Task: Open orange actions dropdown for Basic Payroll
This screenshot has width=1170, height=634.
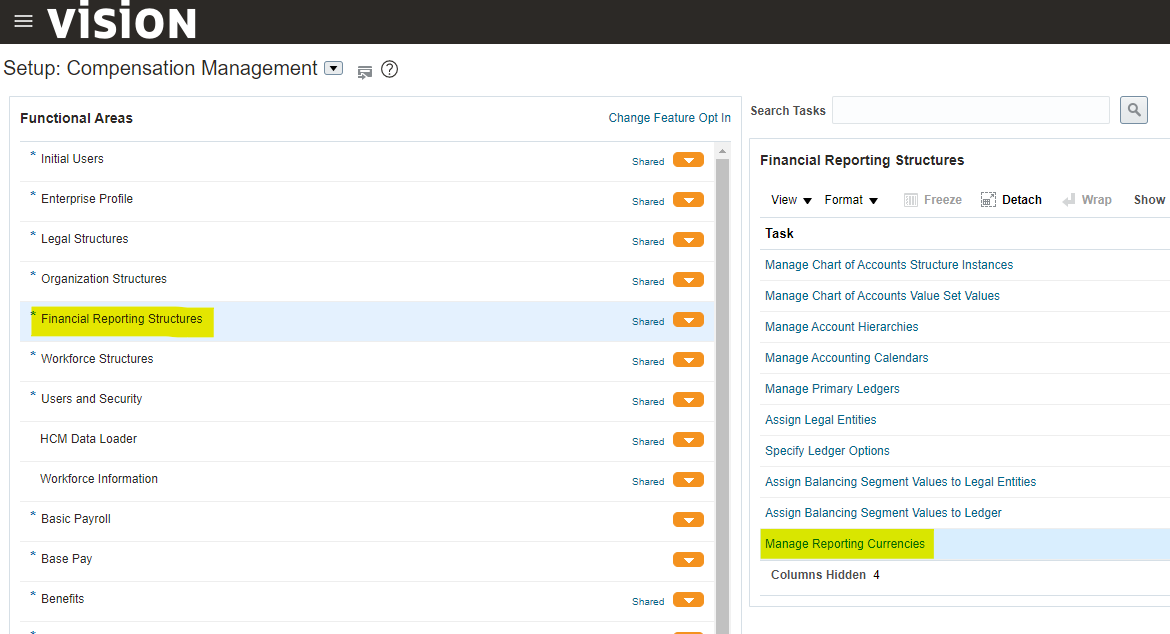Action: 688,520
